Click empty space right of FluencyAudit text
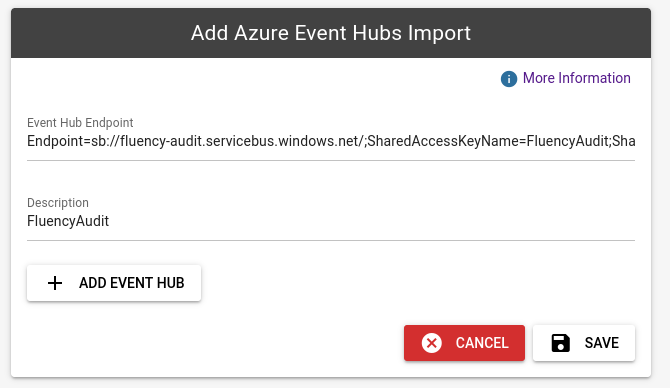This screenshot has width=670, height=388. pos(372,221)
